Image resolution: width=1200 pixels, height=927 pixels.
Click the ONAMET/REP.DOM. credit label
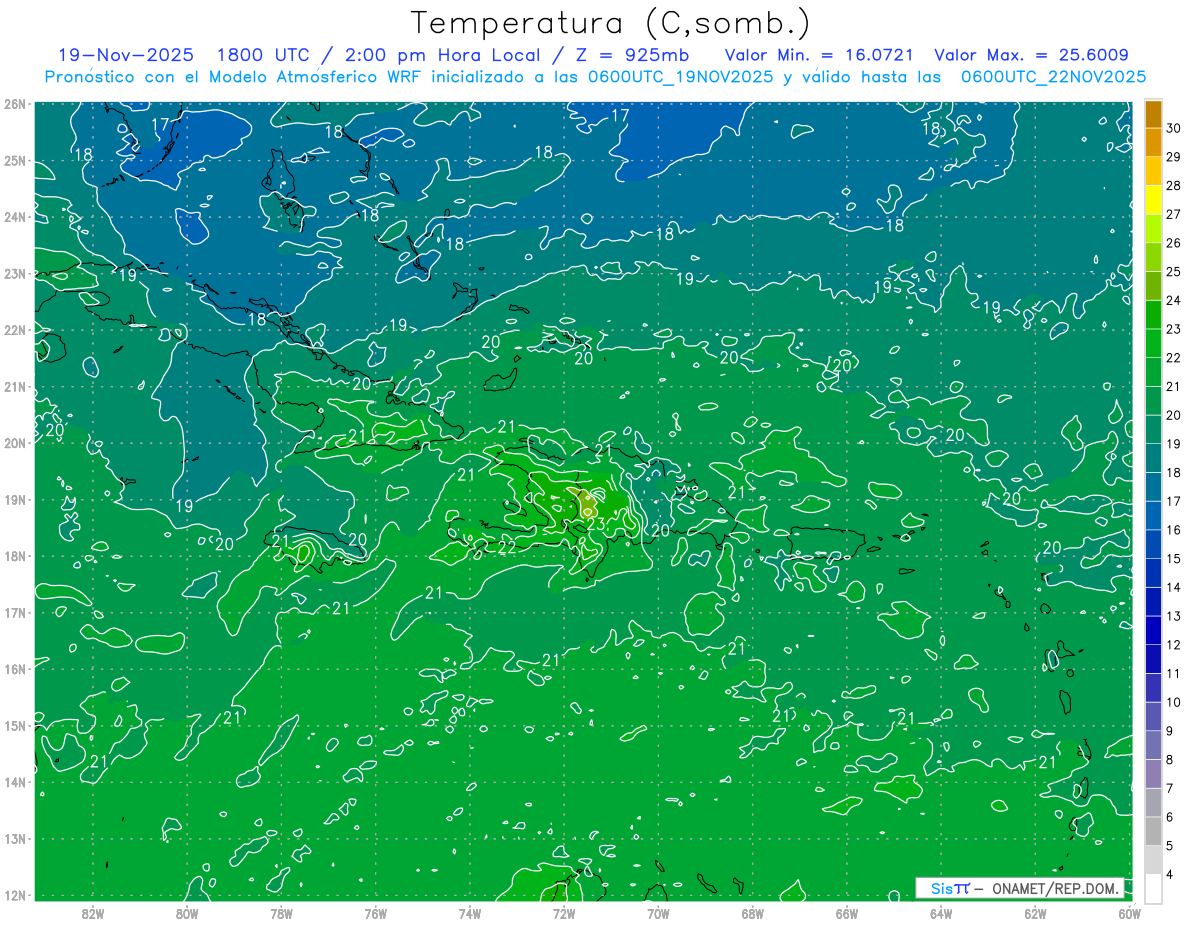tap(1056, 888)
